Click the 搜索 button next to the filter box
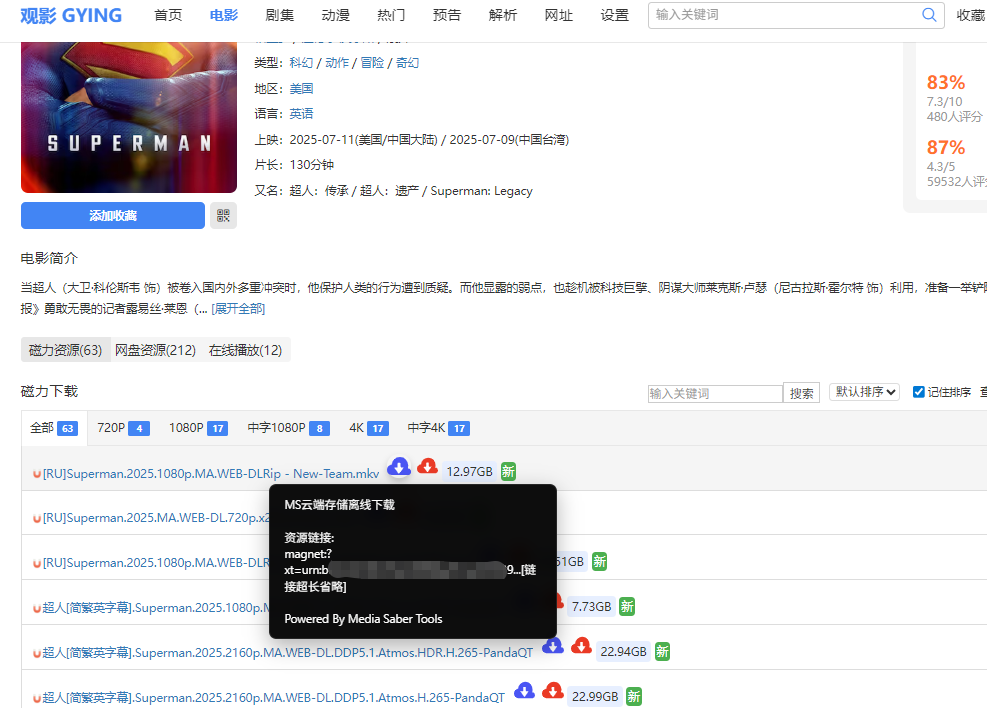The height and width of the screenshot is (708, 987). [x=801, y=392]
